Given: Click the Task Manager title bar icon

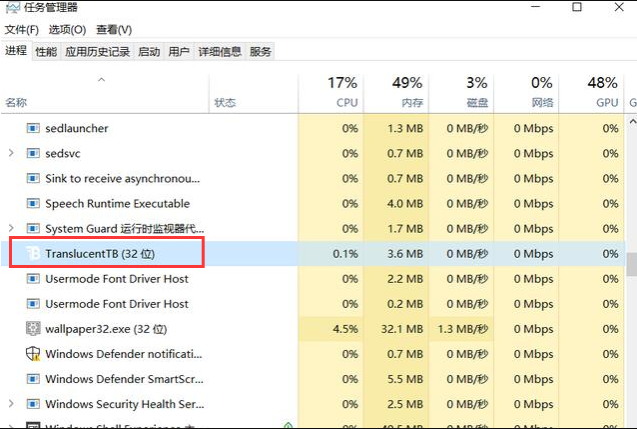Looking at the screenshot, I should point(13,7).
